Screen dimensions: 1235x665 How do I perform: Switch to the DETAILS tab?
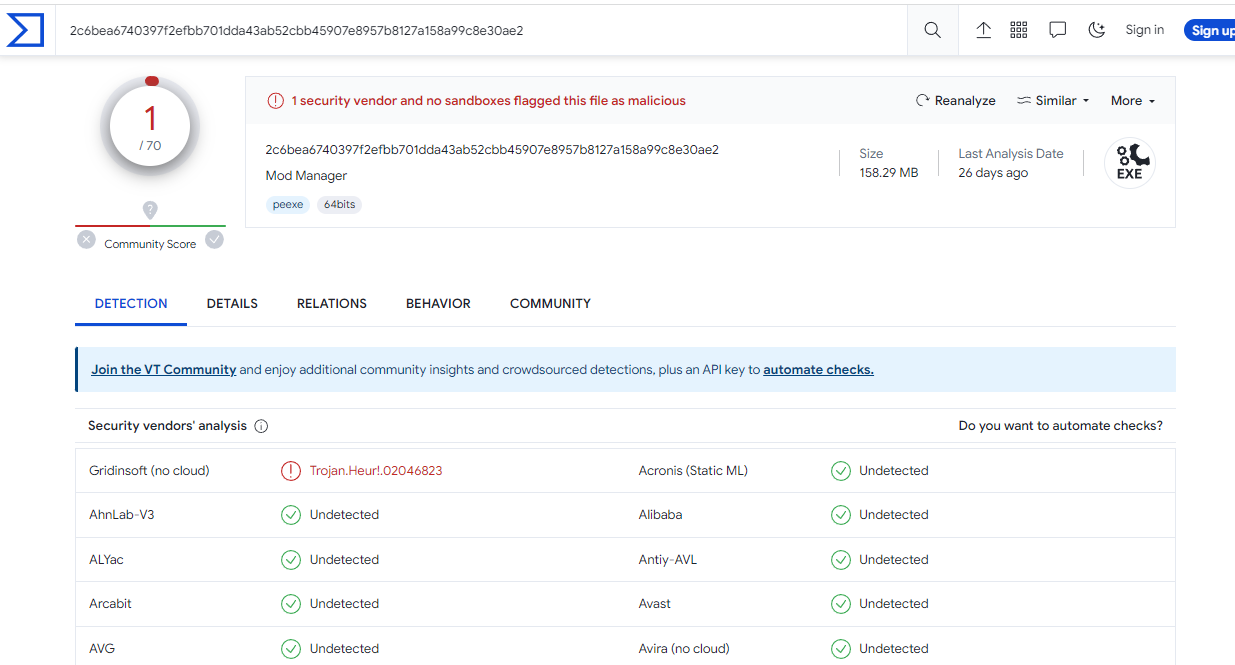(232, 304)
